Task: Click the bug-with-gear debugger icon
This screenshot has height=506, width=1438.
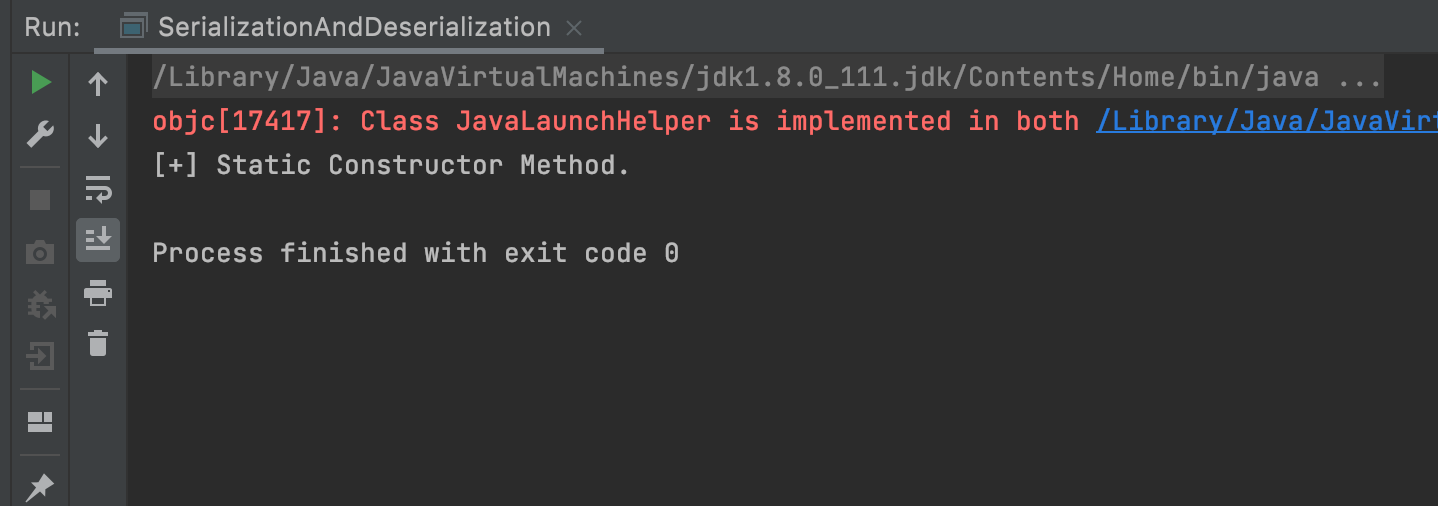Action: click(40, 304)
